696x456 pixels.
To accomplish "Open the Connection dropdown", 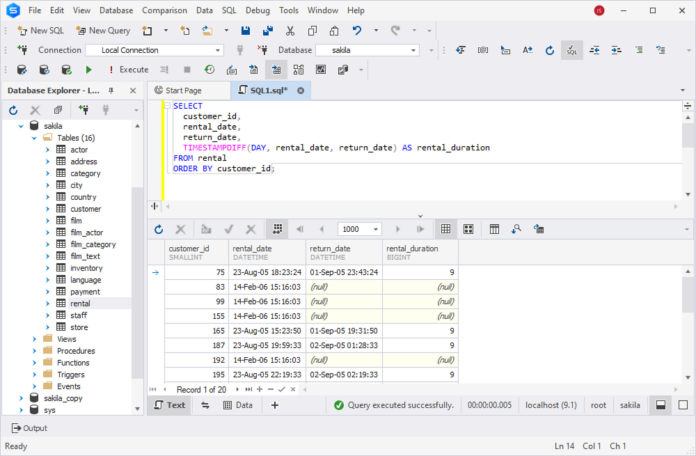I will coord(219,50).
